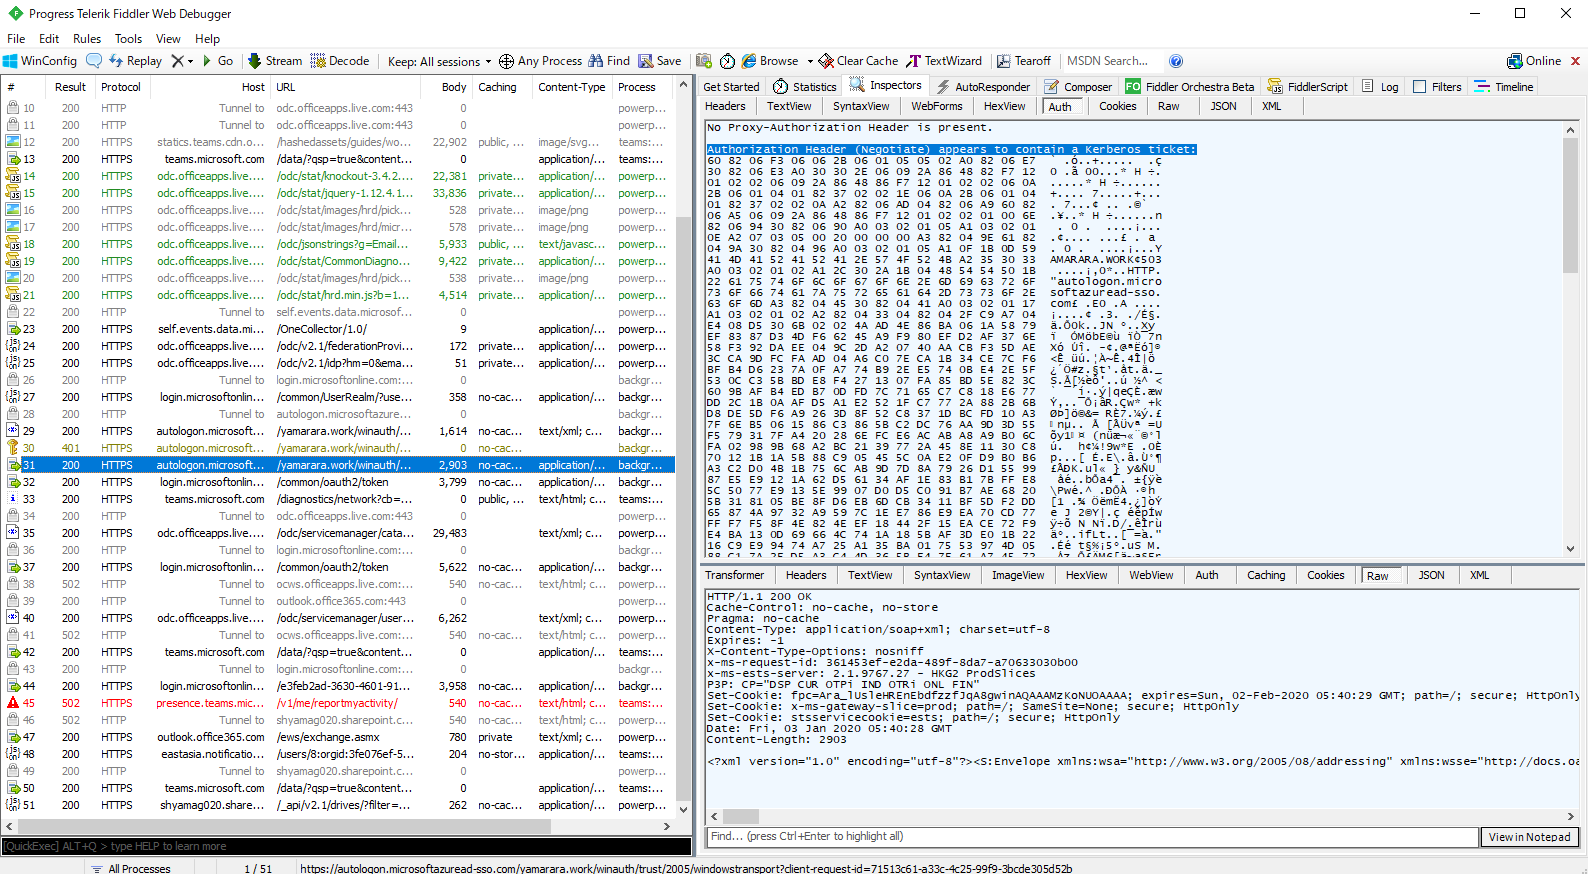Switch to AutoResponder tab
The image size is (1588, 874).
click(982, 87)
